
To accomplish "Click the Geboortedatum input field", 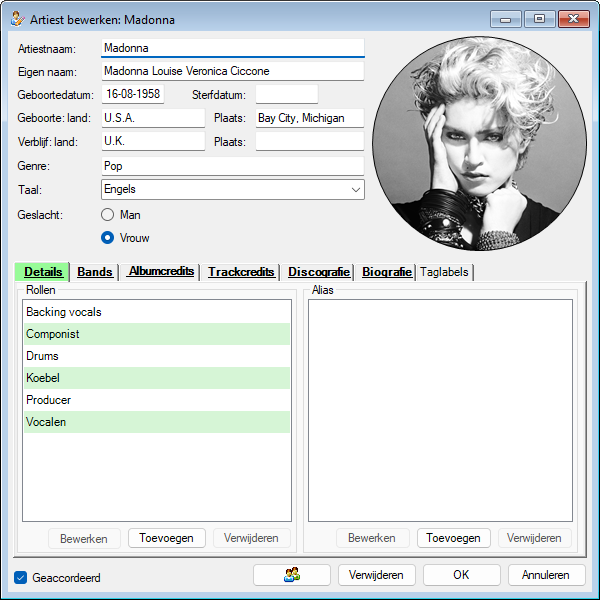I will 133,95.
